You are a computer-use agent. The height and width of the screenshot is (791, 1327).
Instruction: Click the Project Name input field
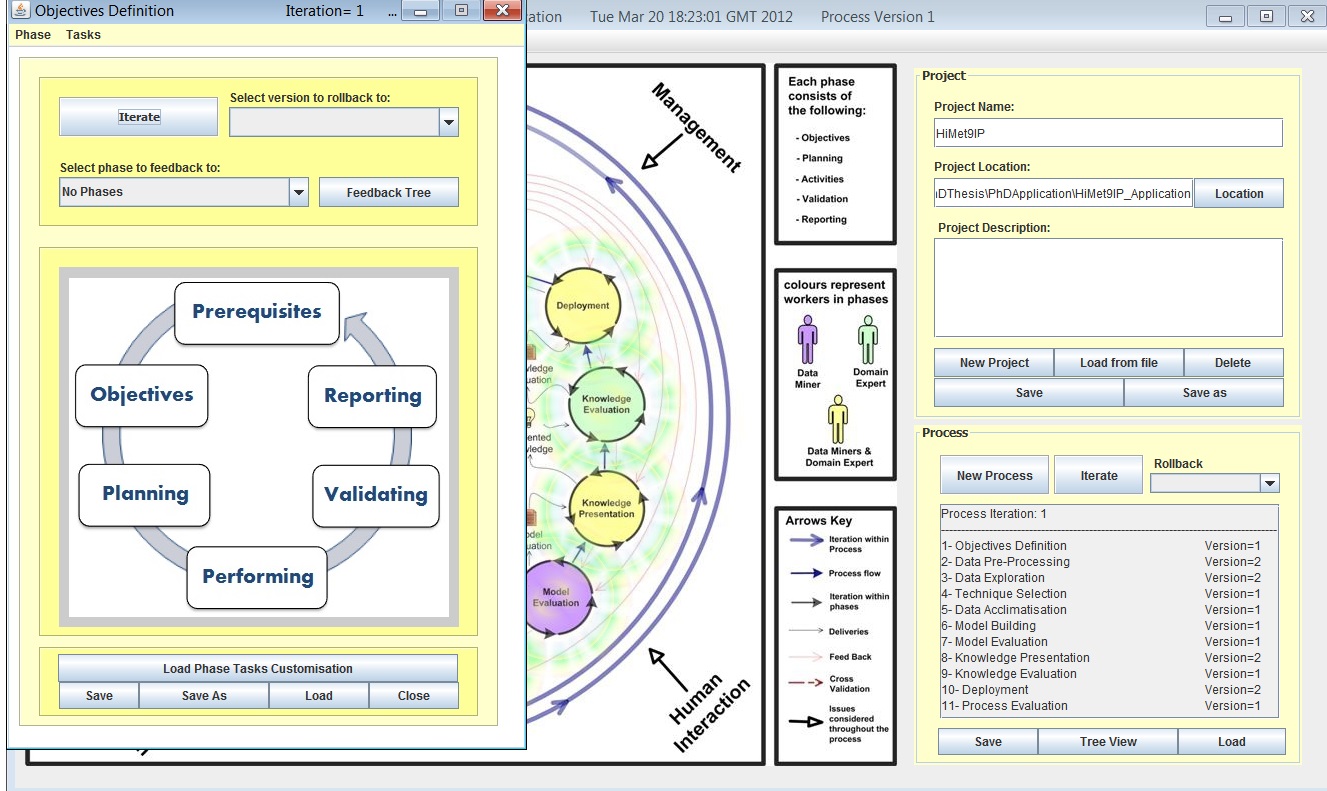pyautogui.click(x=1107, y=133)
